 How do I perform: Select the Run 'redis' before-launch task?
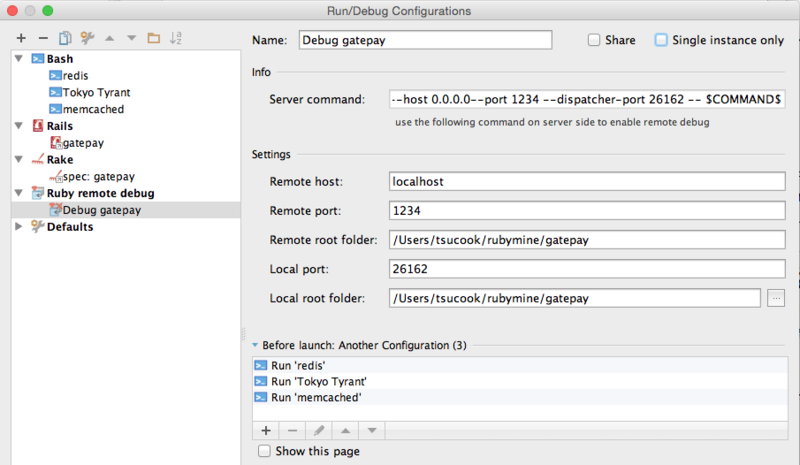[520, 365]
